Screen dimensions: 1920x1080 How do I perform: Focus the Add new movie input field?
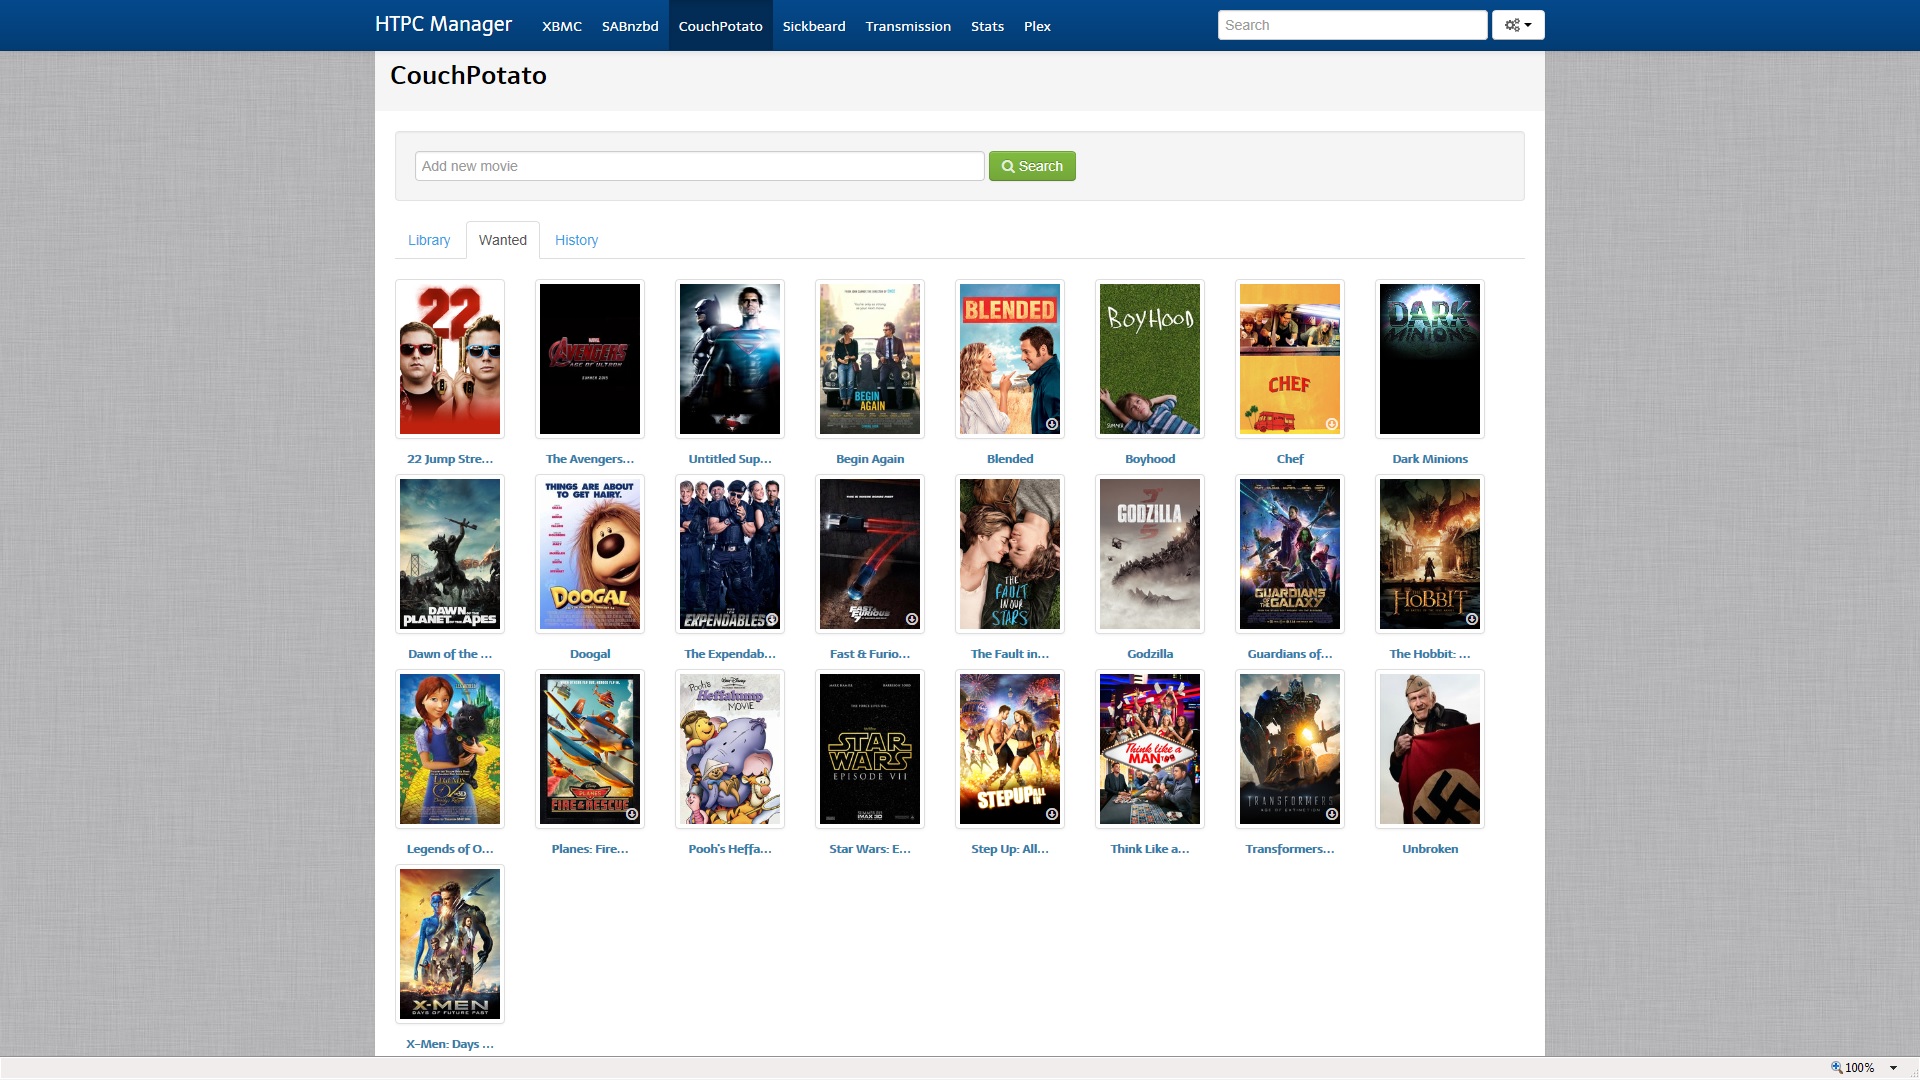pos(699,166)
